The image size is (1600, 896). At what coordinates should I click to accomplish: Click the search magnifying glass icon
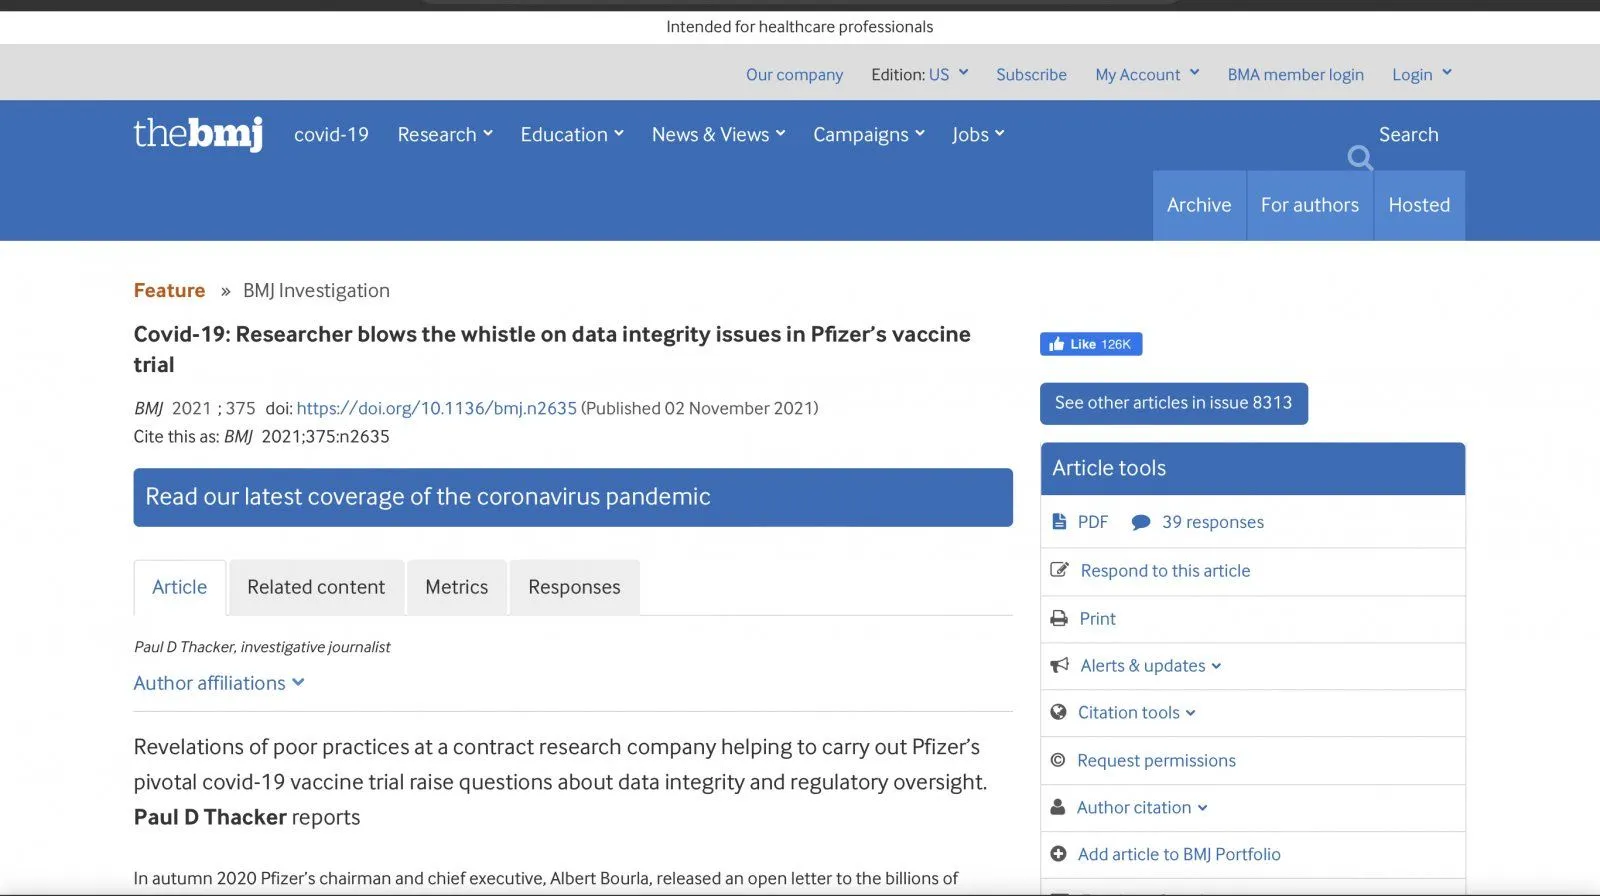pos(1359,158)
